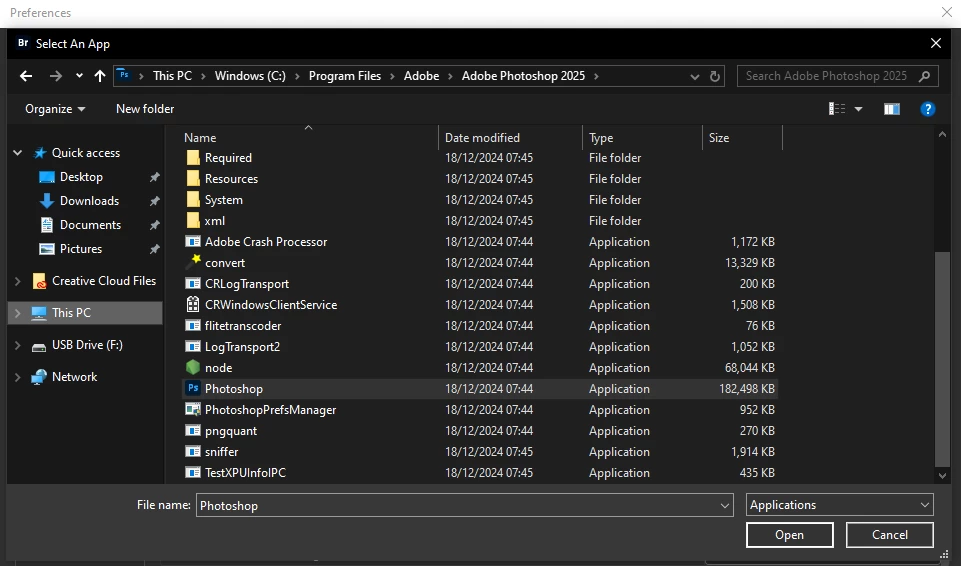Go up one folder level
Screen dimensions: 961x566
click(x=100, y=76)
